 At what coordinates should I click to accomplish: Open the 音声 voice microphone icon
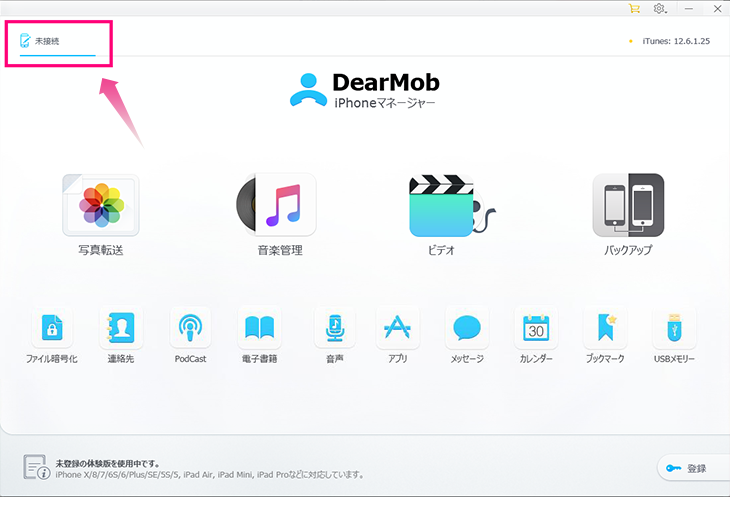click(x=335, y=327)
